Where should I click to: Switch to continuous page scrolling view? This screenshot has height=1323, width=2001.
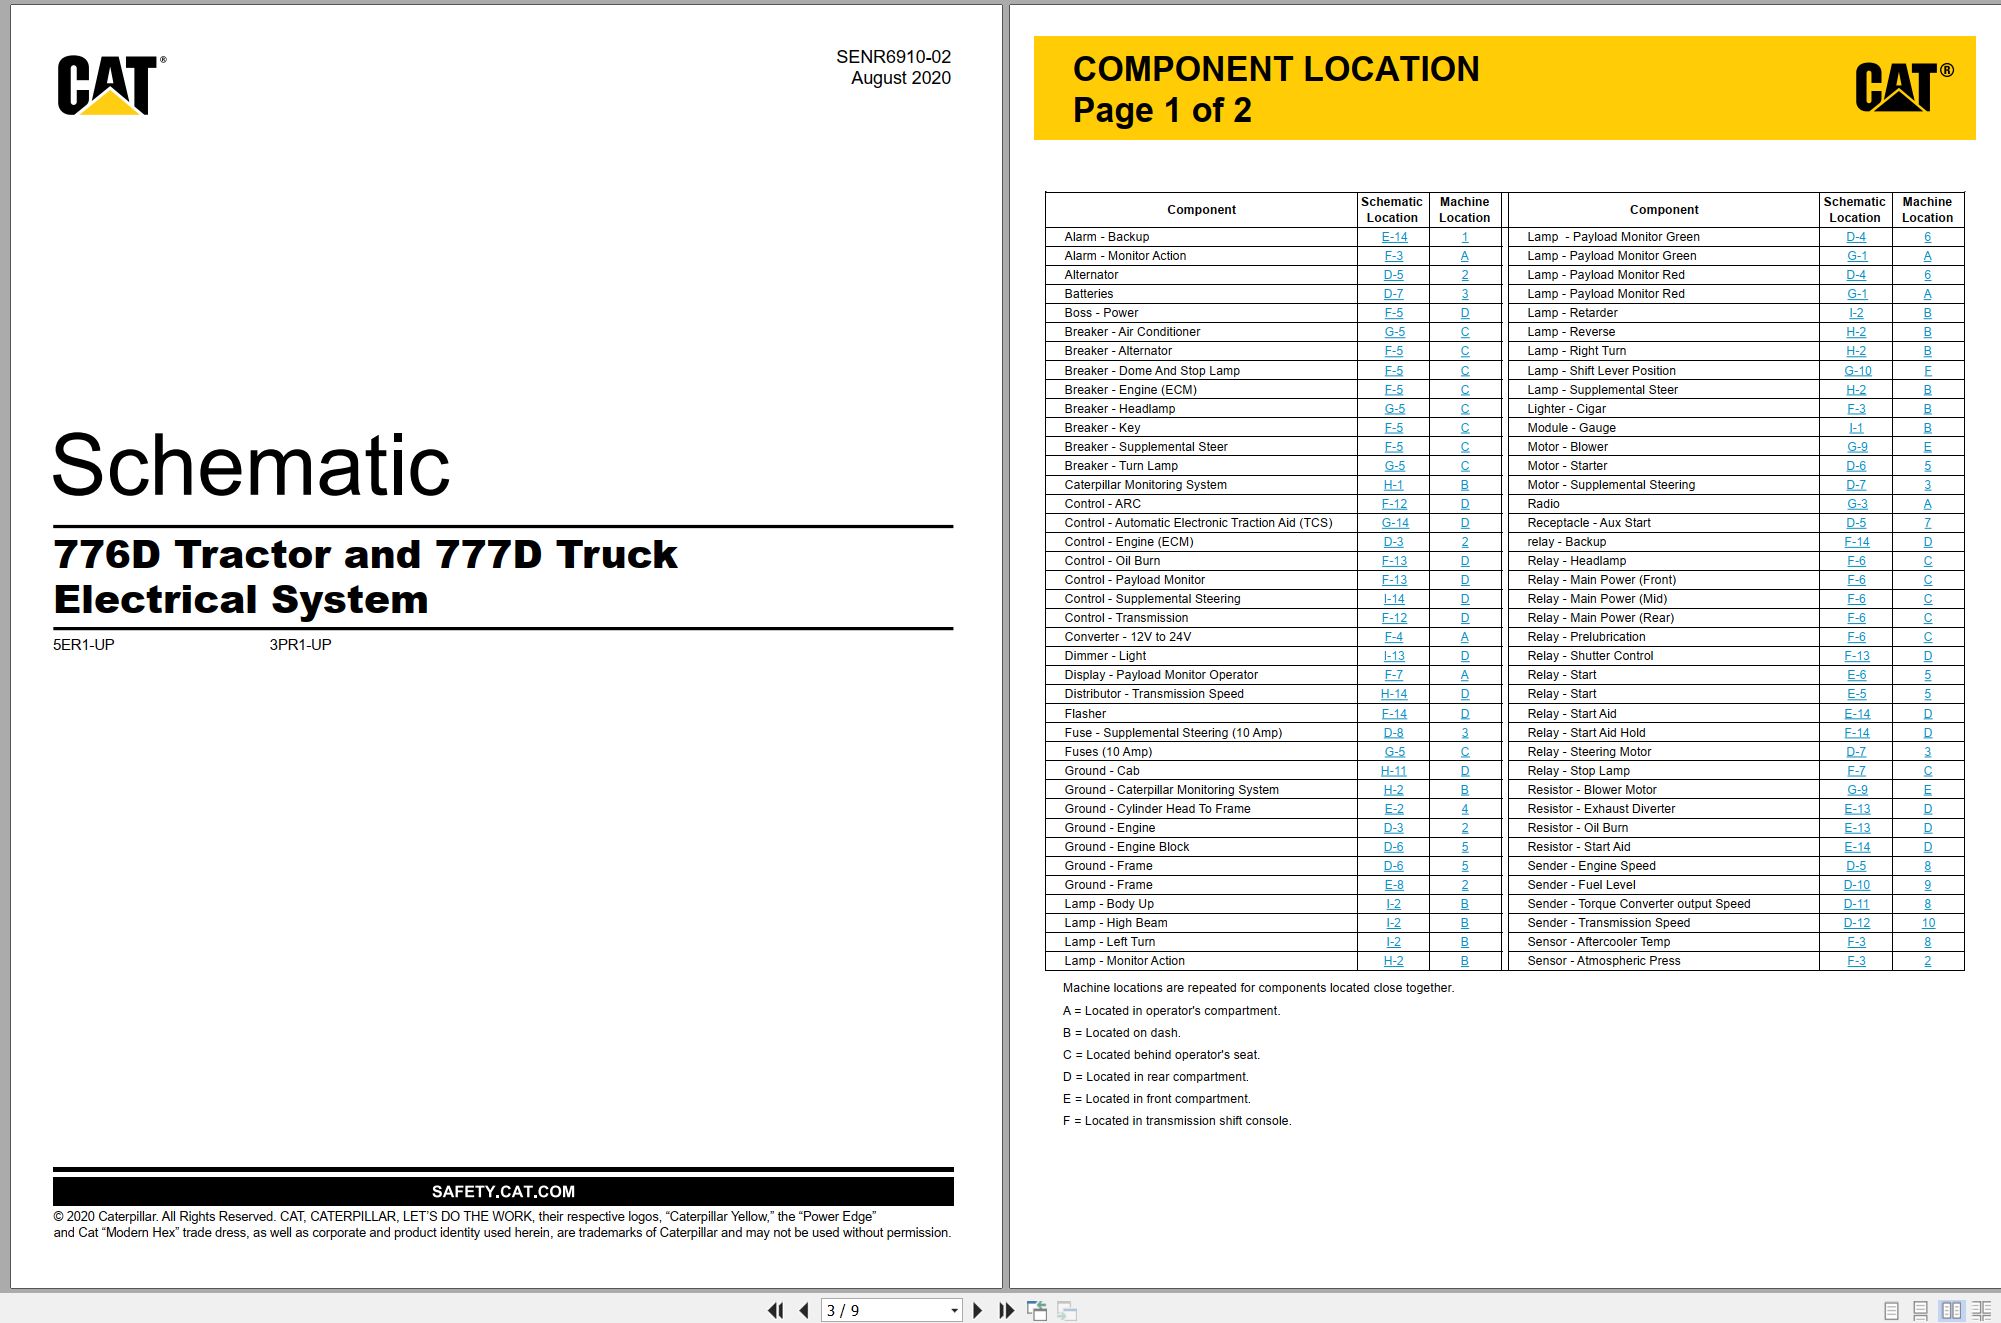coord(1921,1310)
